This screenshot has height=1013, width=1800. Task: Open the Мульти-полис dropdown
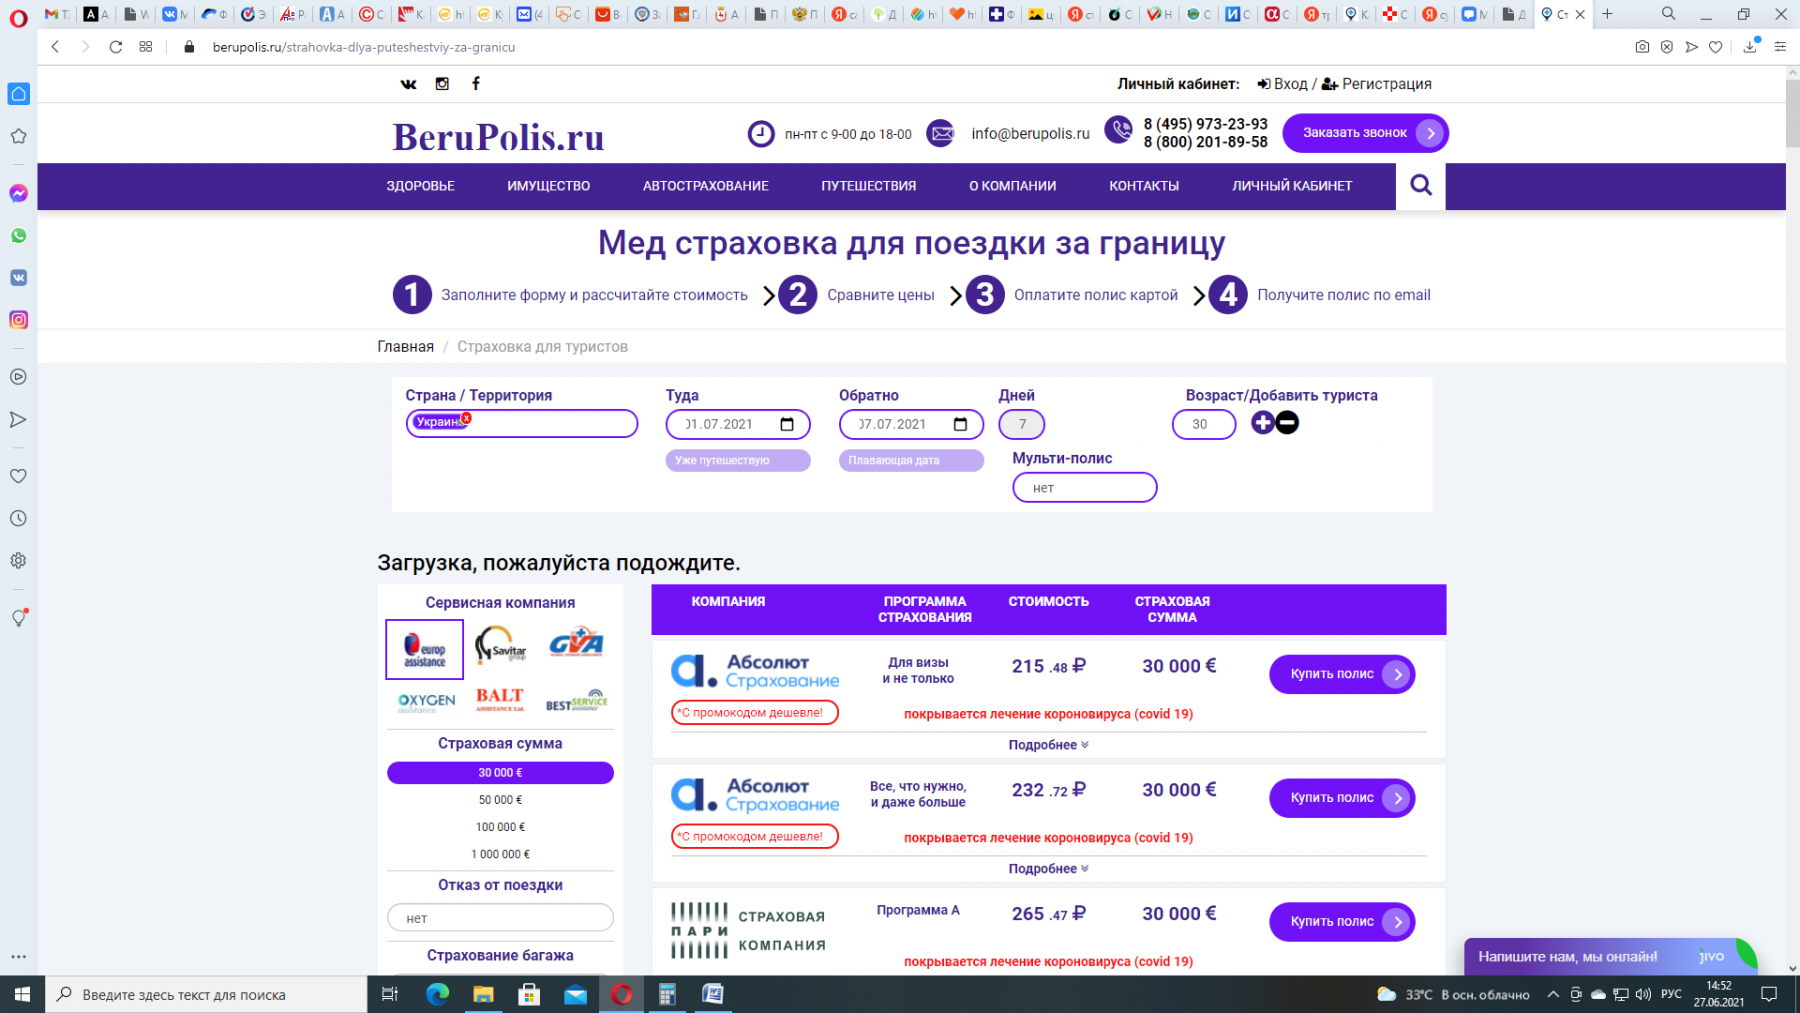1084,487
